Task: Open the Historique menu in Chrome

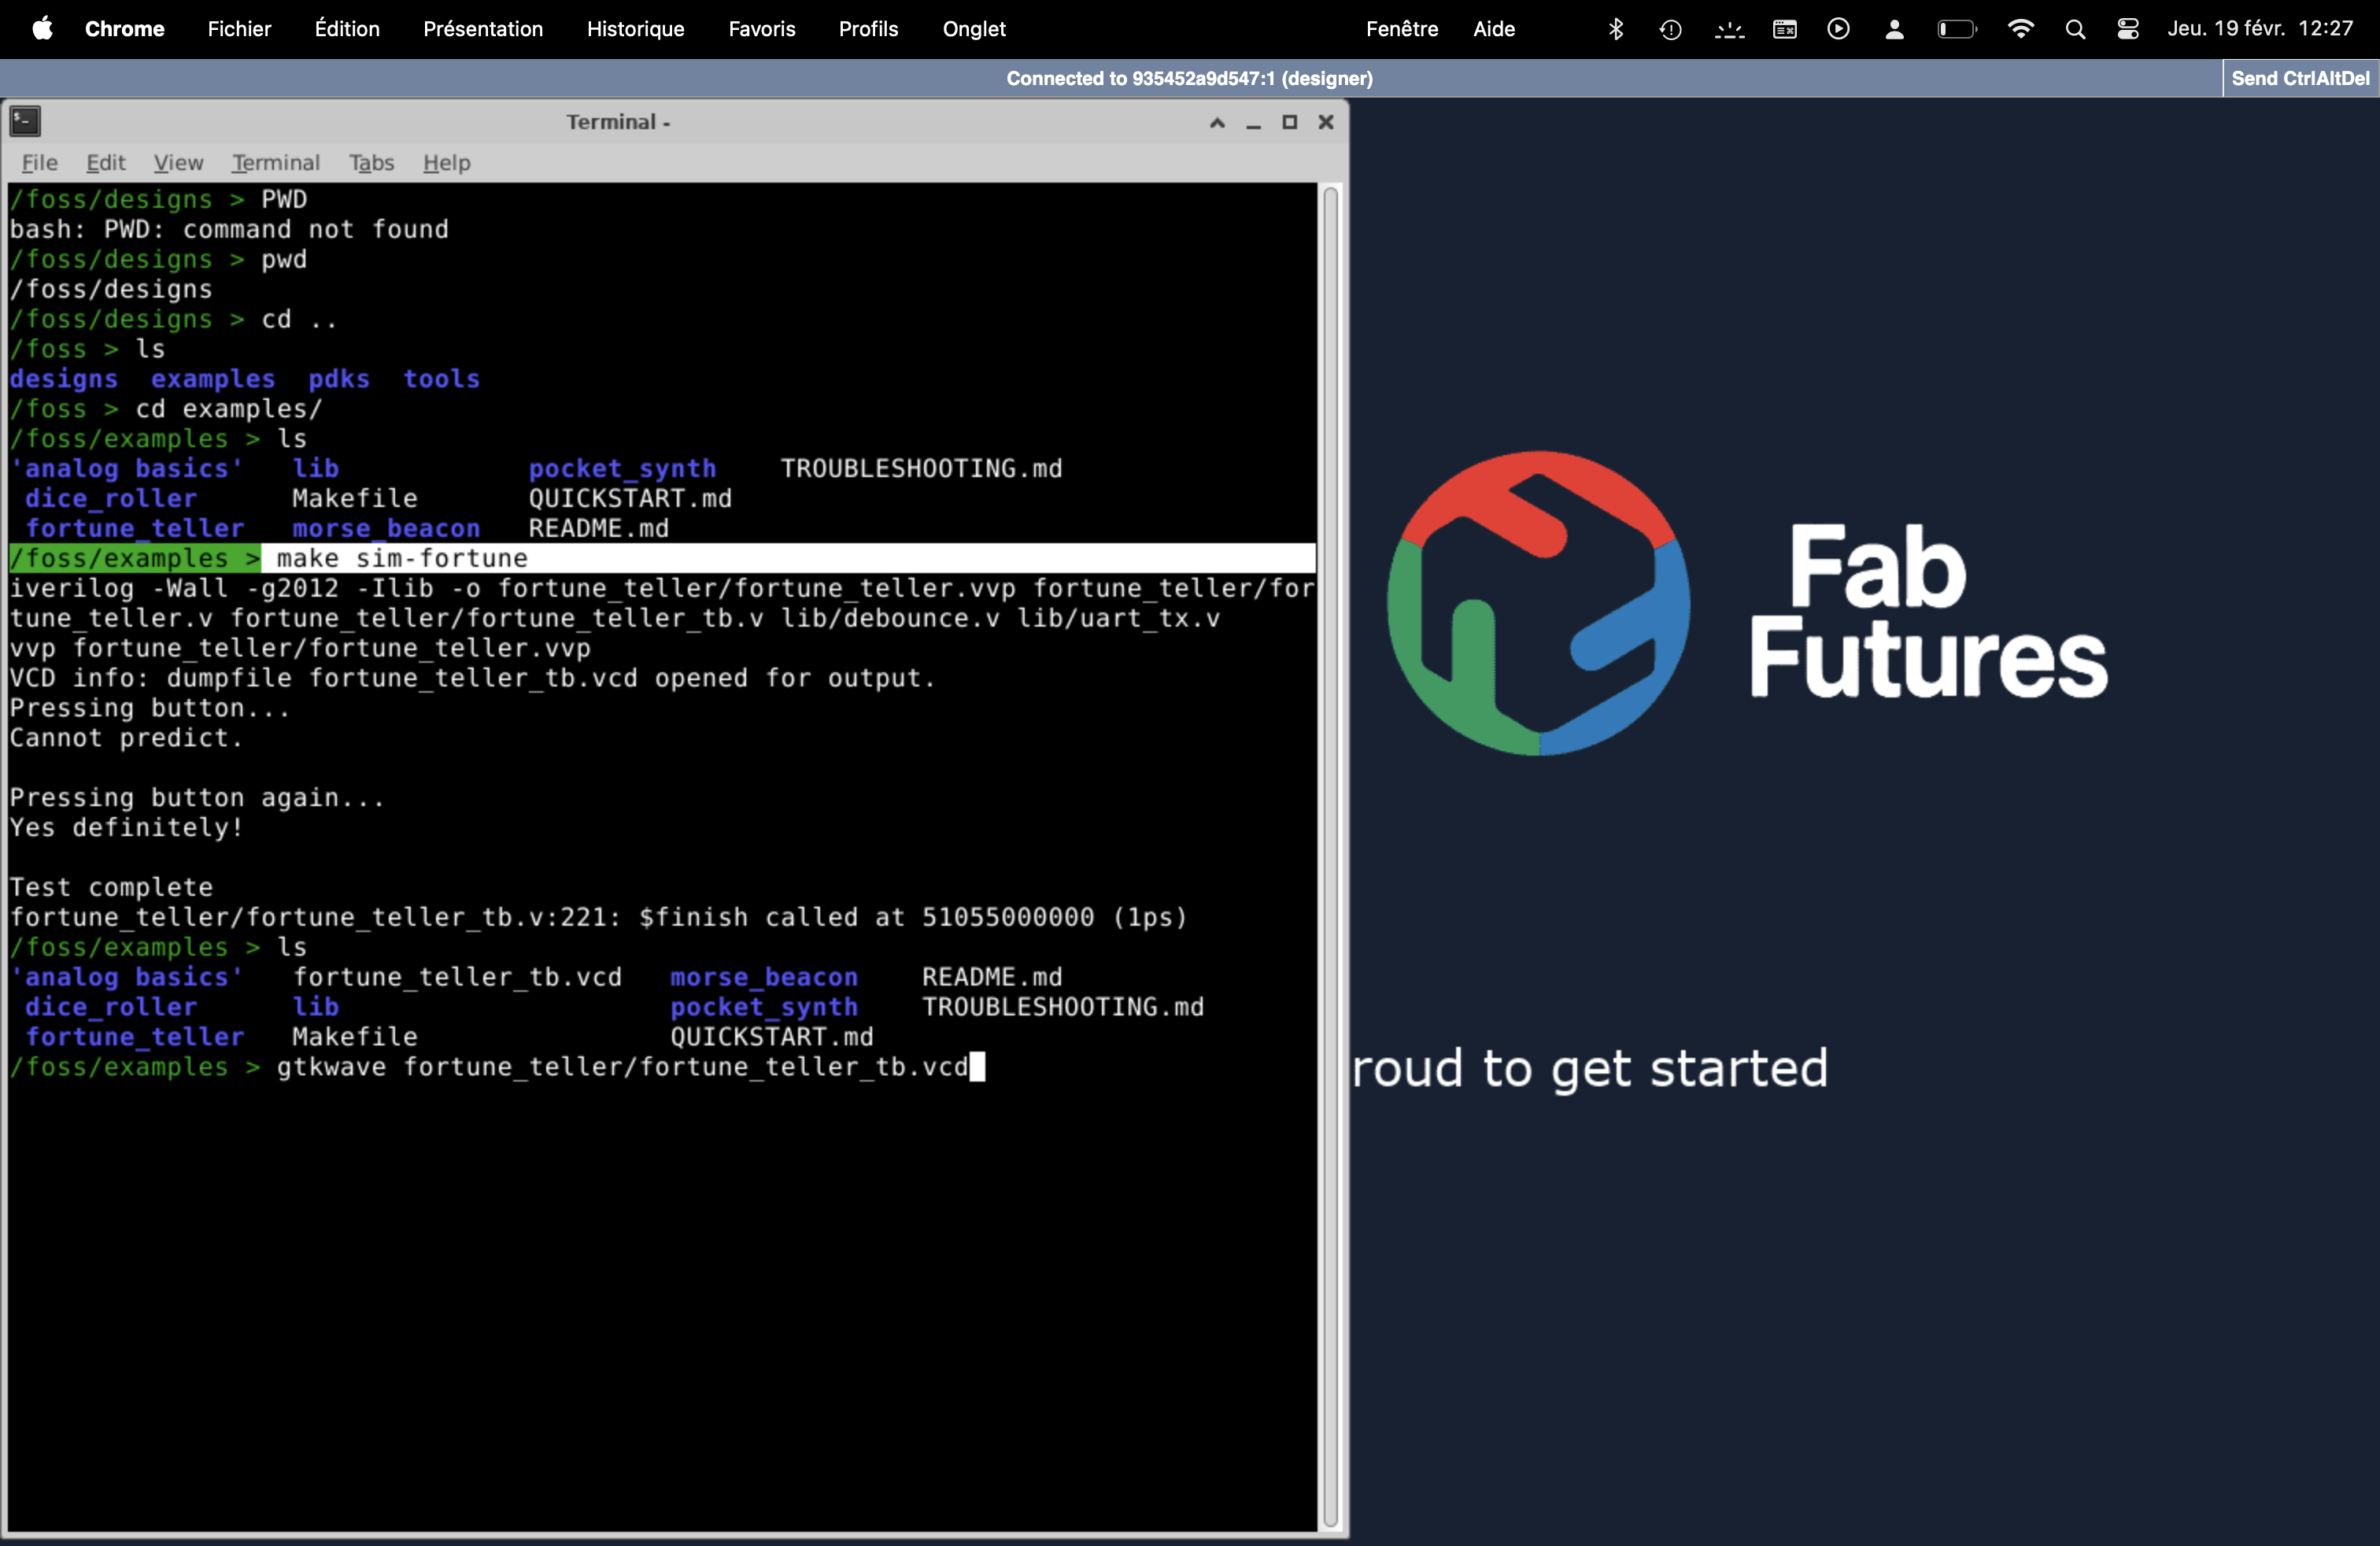Action: (635, 29)
